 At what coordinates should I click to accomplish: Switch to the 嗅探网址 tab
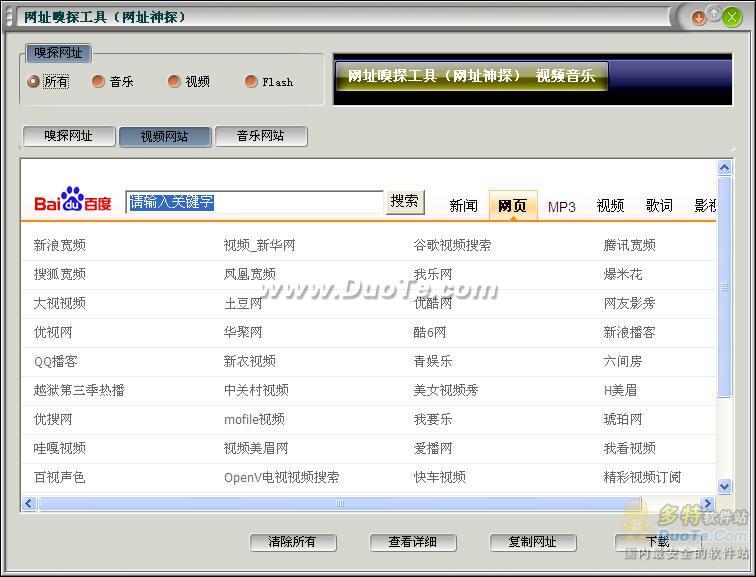coord(68,136)
